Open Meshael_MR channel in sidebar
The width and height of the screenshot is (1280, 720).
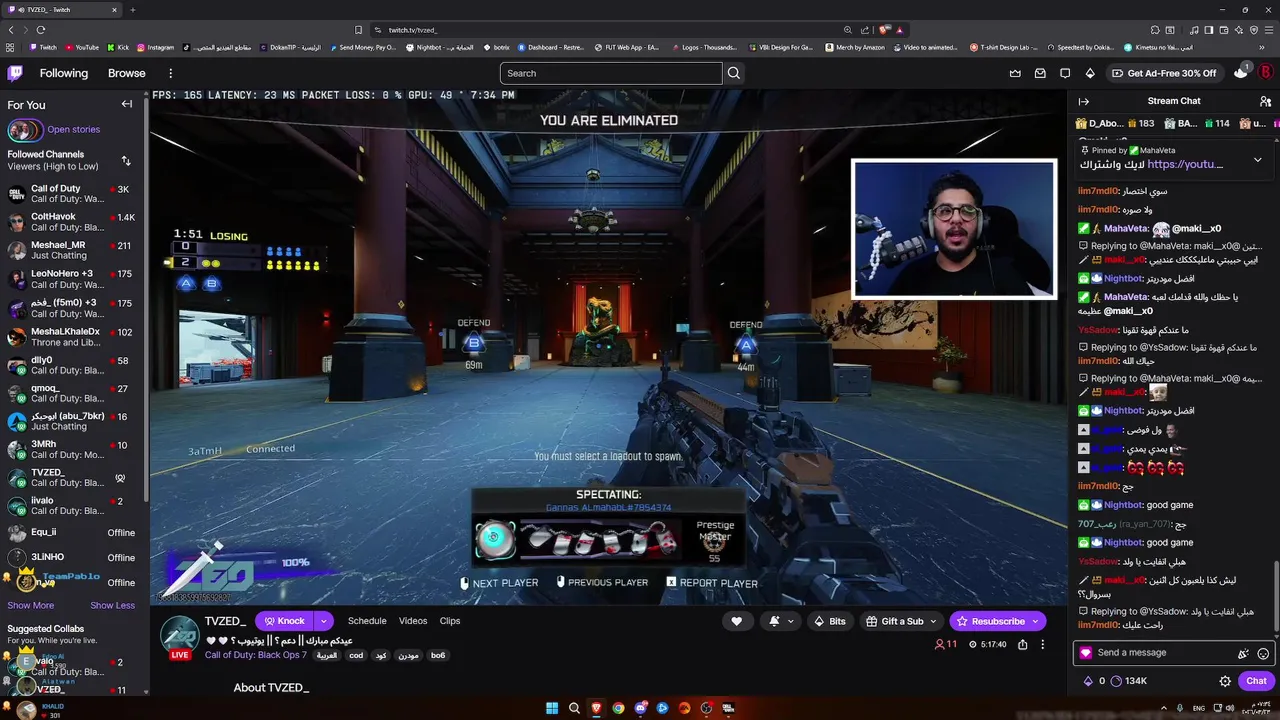[x=72, y=250]
